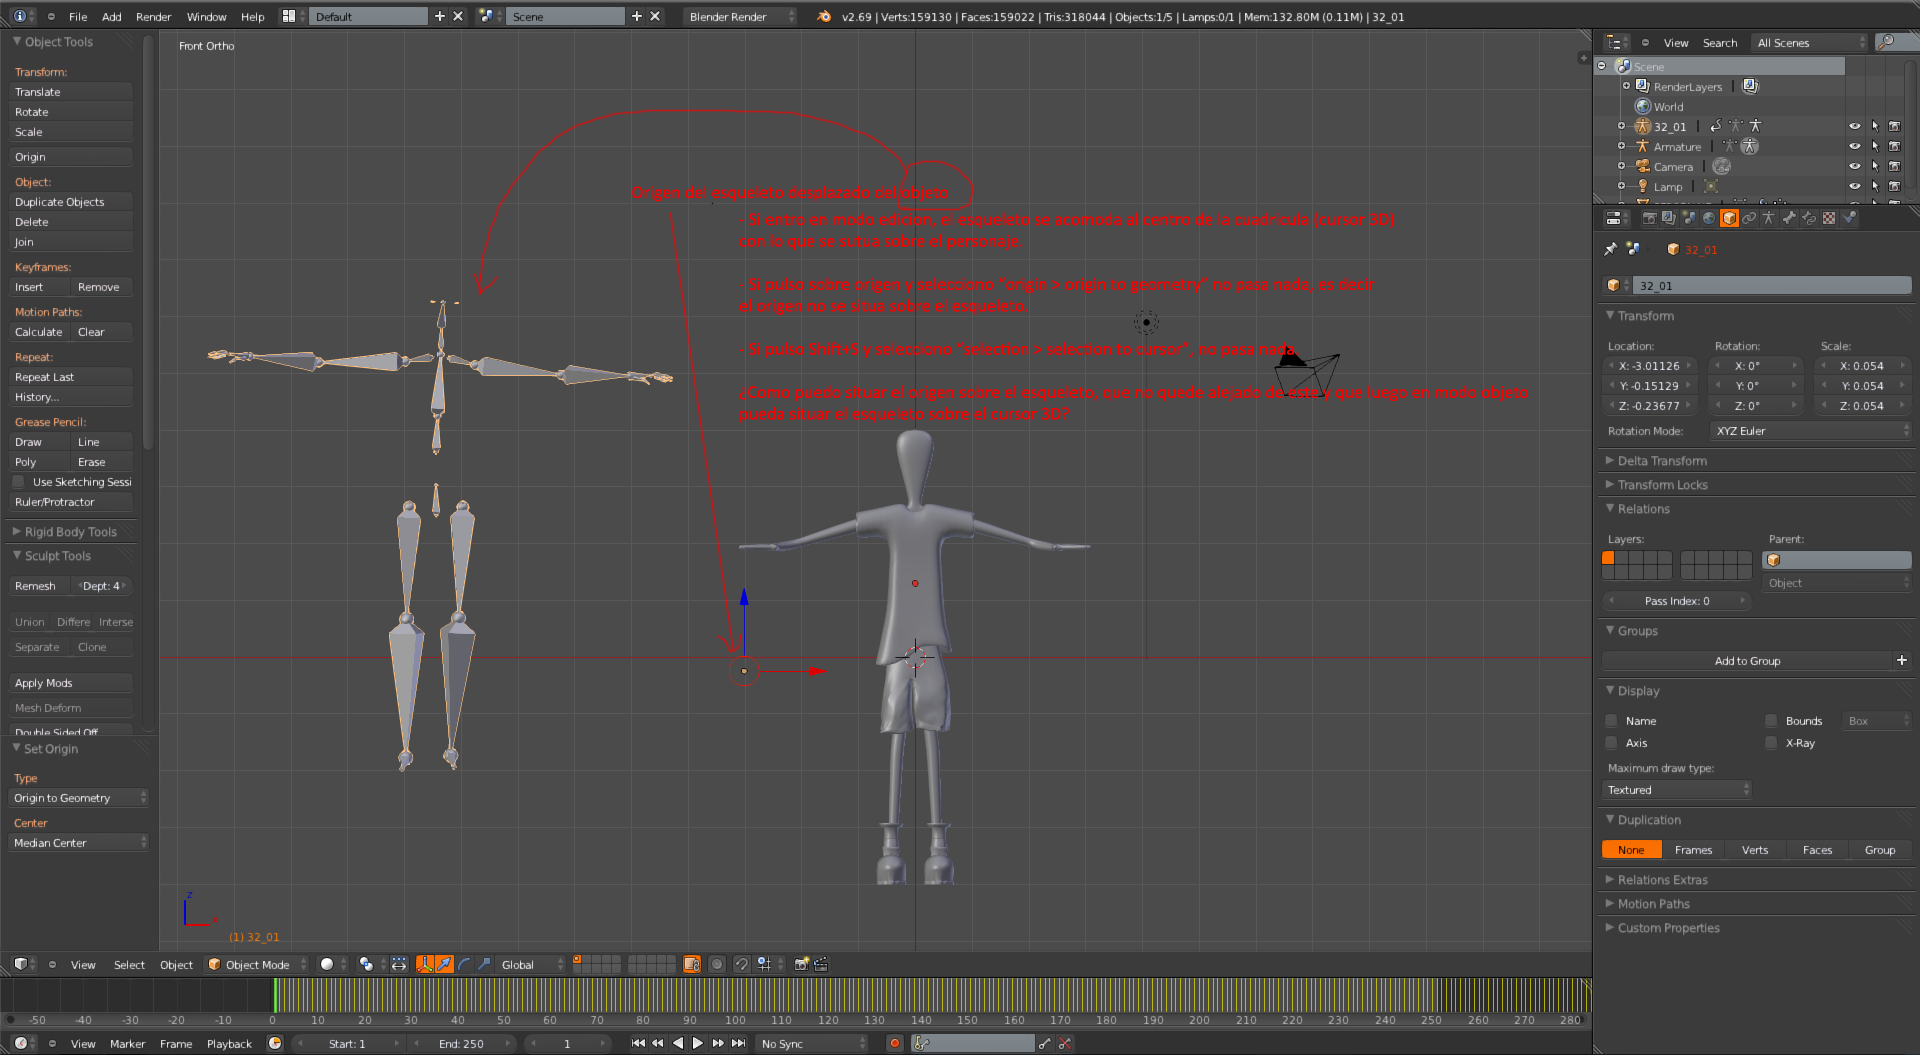Click the play animation button in timeline
This screenshot has height=1055, width=1920.
click(698, 1043)
